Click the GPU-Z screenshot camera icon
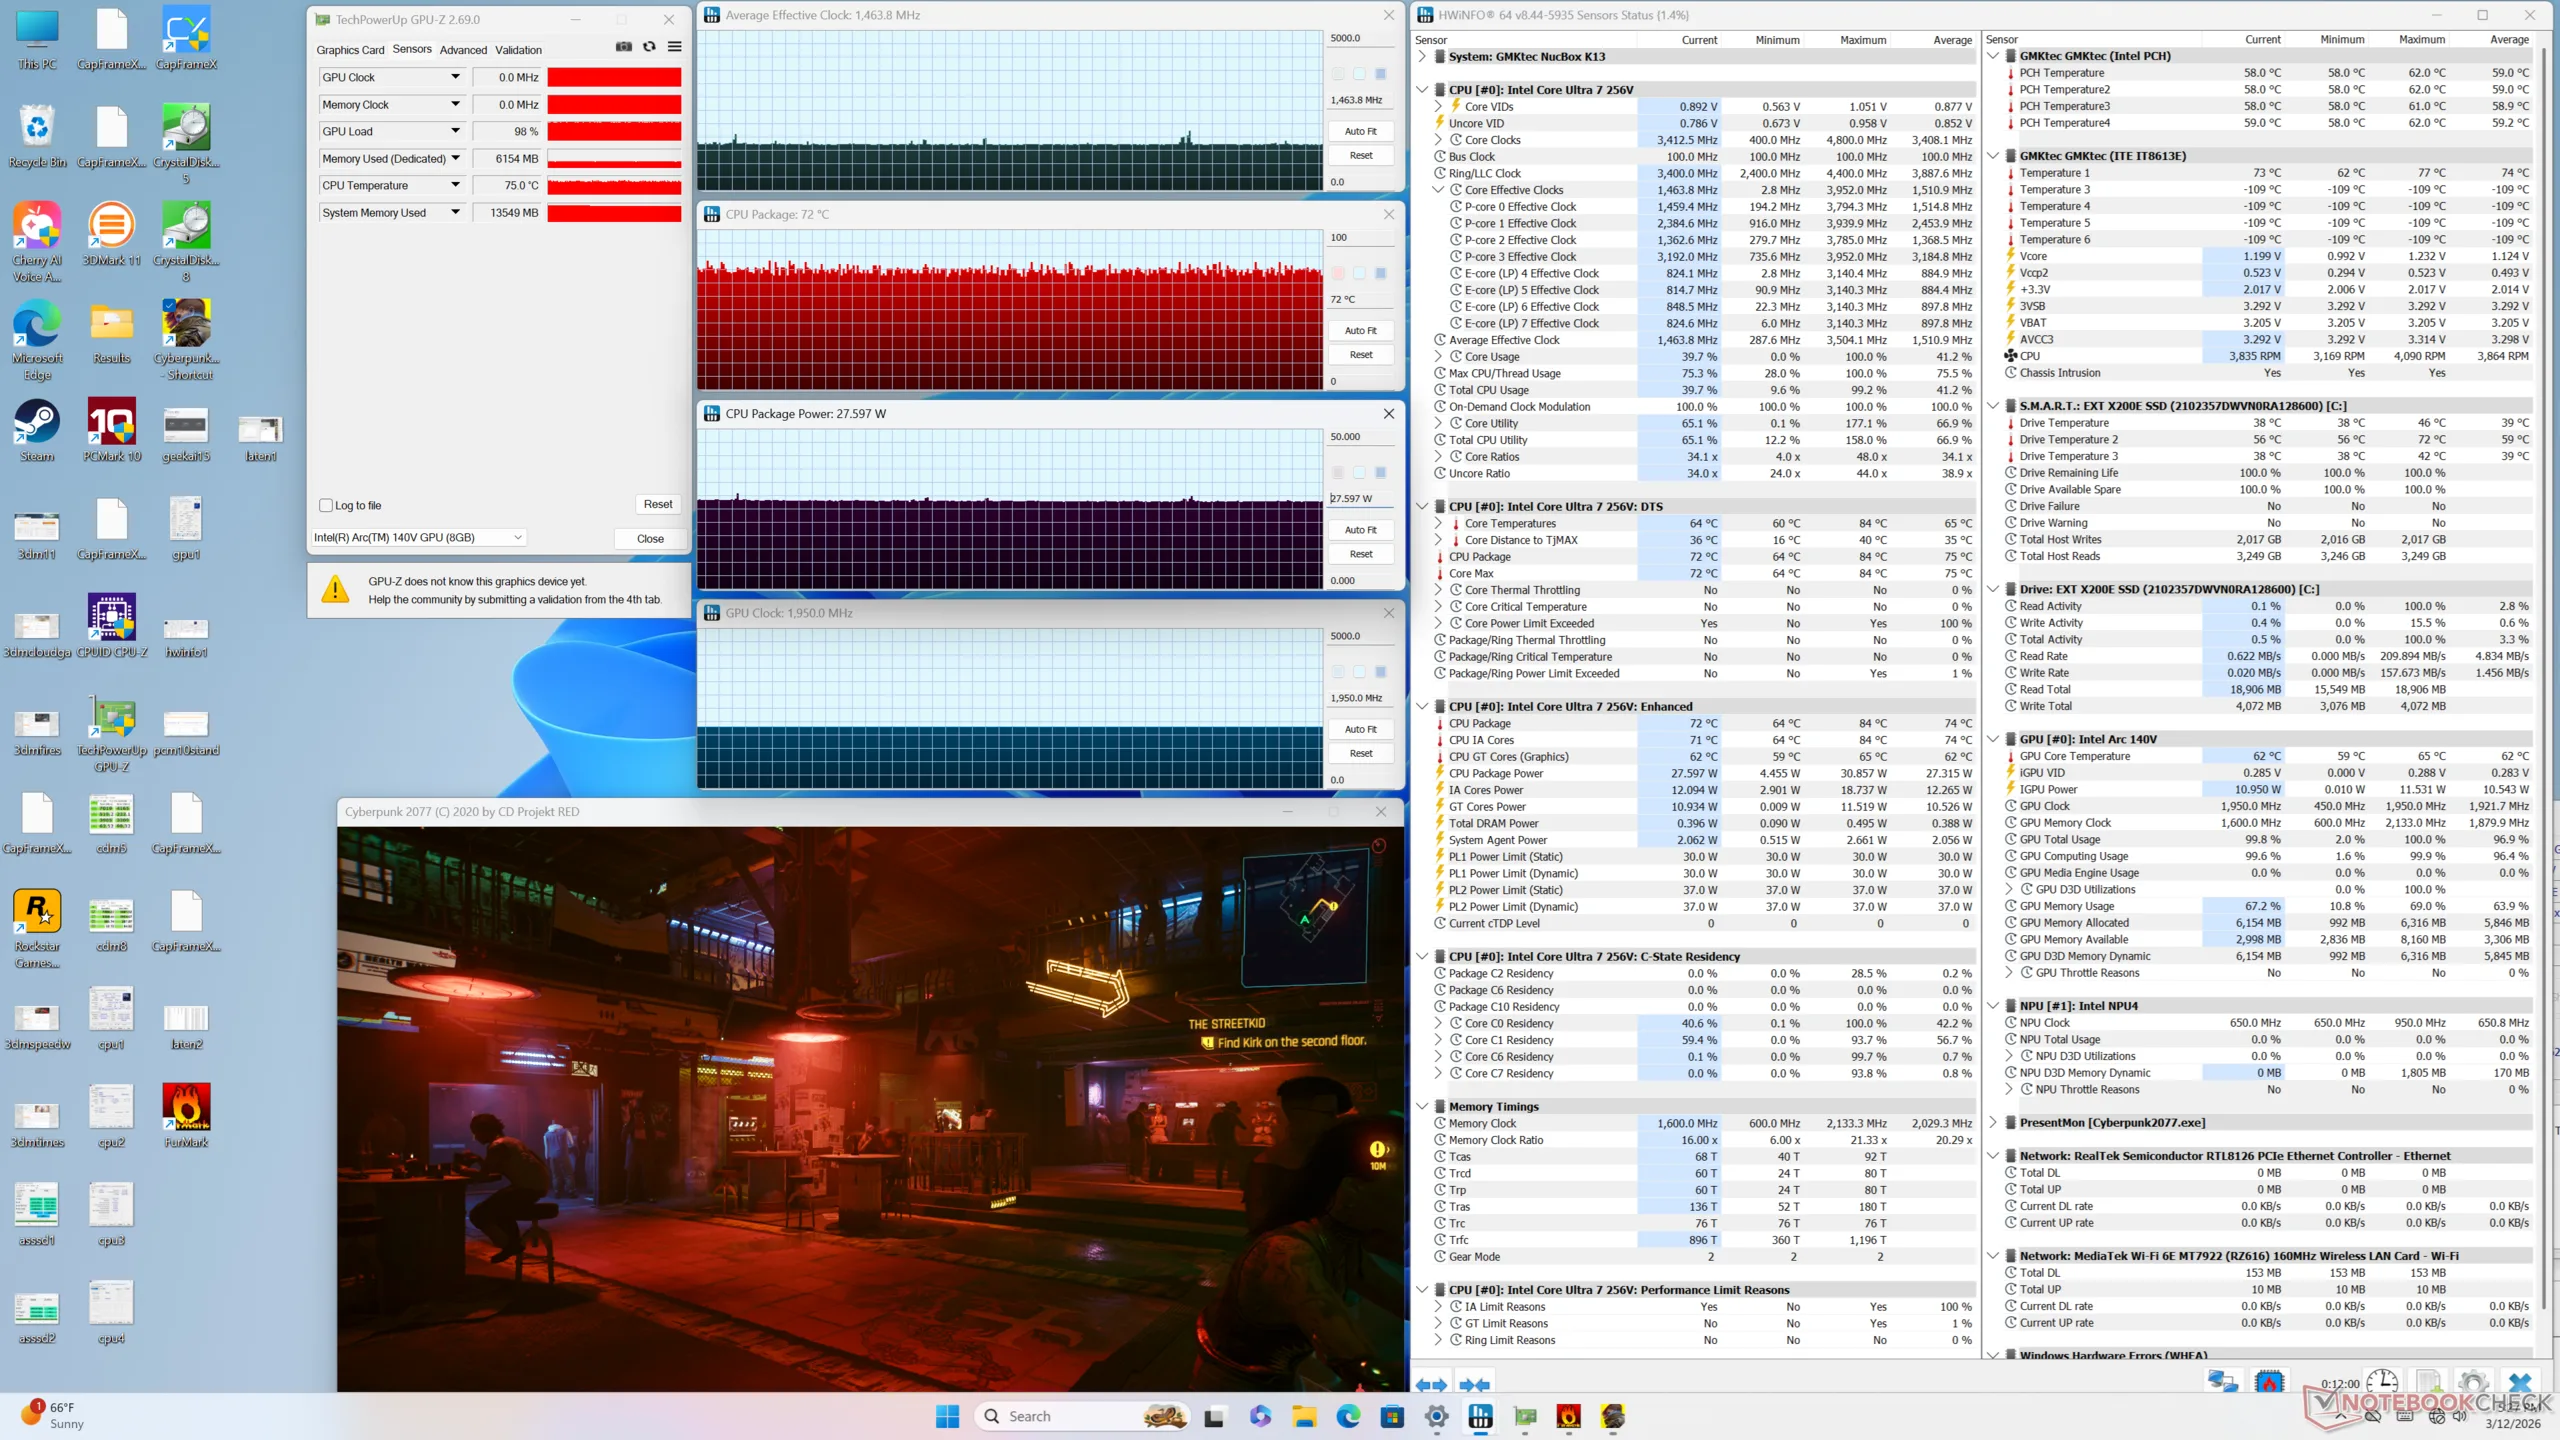The width and height of the screenshot is (2560, 1440). coord(624,47)
